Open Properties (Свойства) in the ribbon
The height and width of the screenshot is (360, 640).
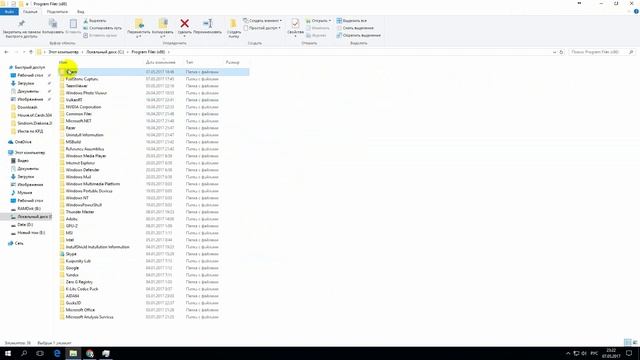click(295, 28)
